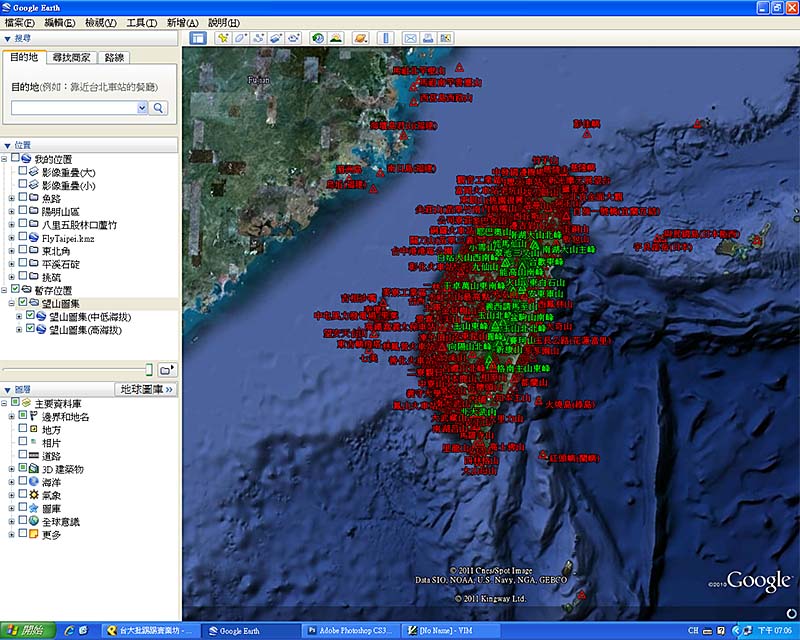Open the 檔案(F) menu
The width and height of the screenshot is (800, 640).
coord(19,23)
